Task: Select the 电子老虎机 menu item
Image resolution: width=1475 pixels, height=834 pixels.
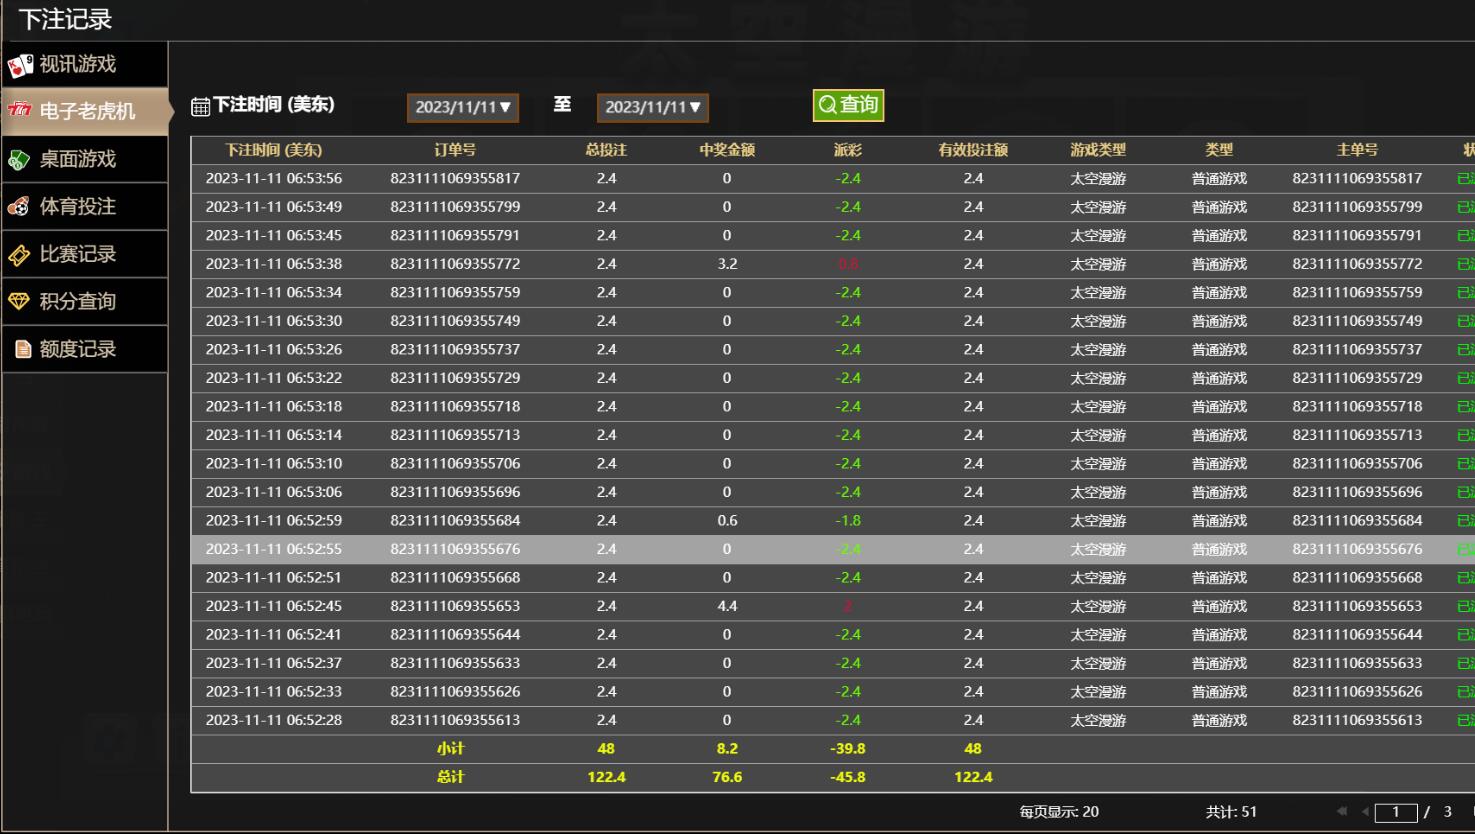Action: coord(84,111)
